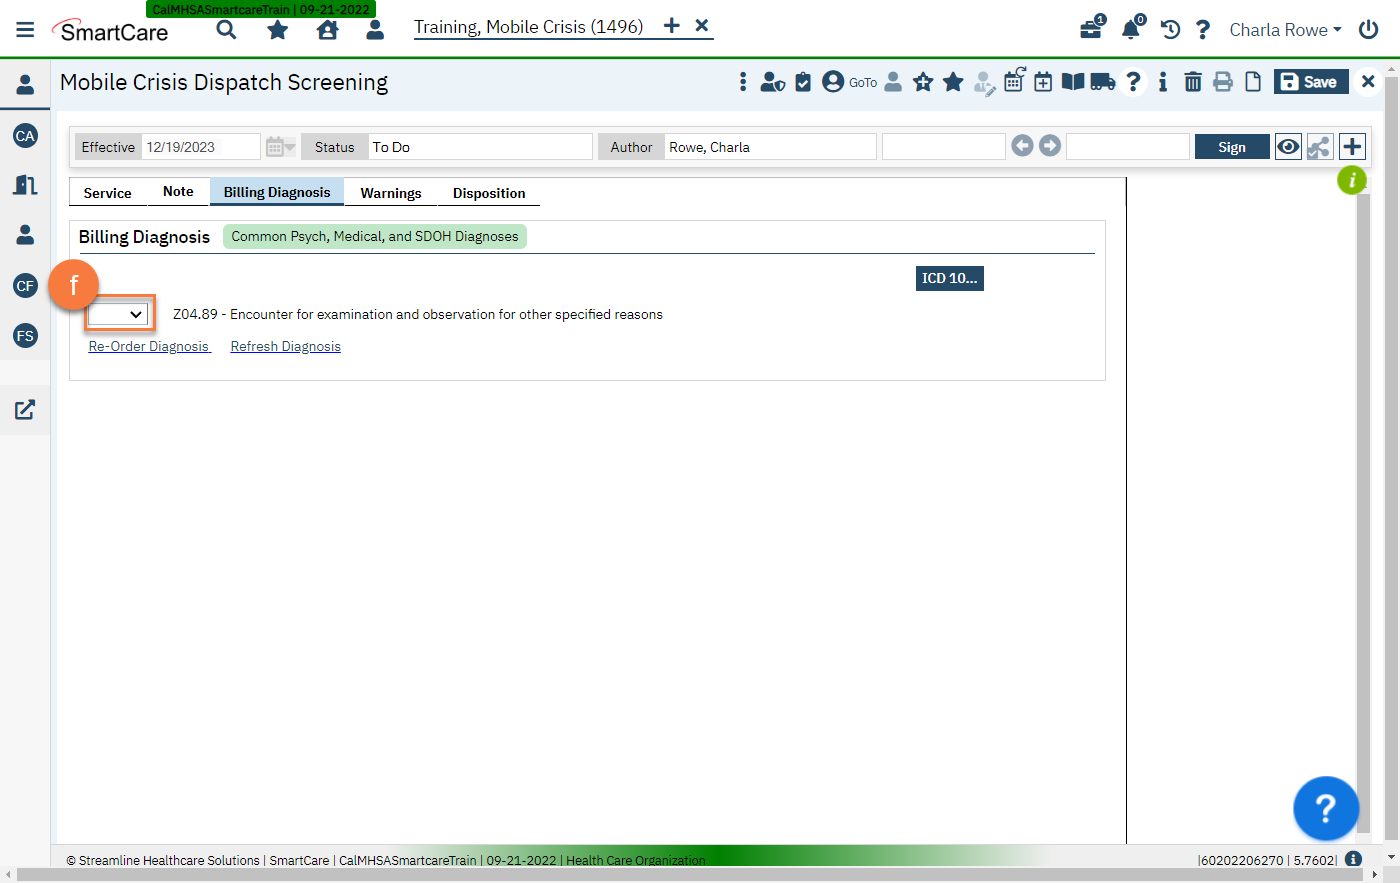This screenshot has height=883, width=1400.
Task: Click the Refresh Diagnosis link
Action: coord(285,346)
